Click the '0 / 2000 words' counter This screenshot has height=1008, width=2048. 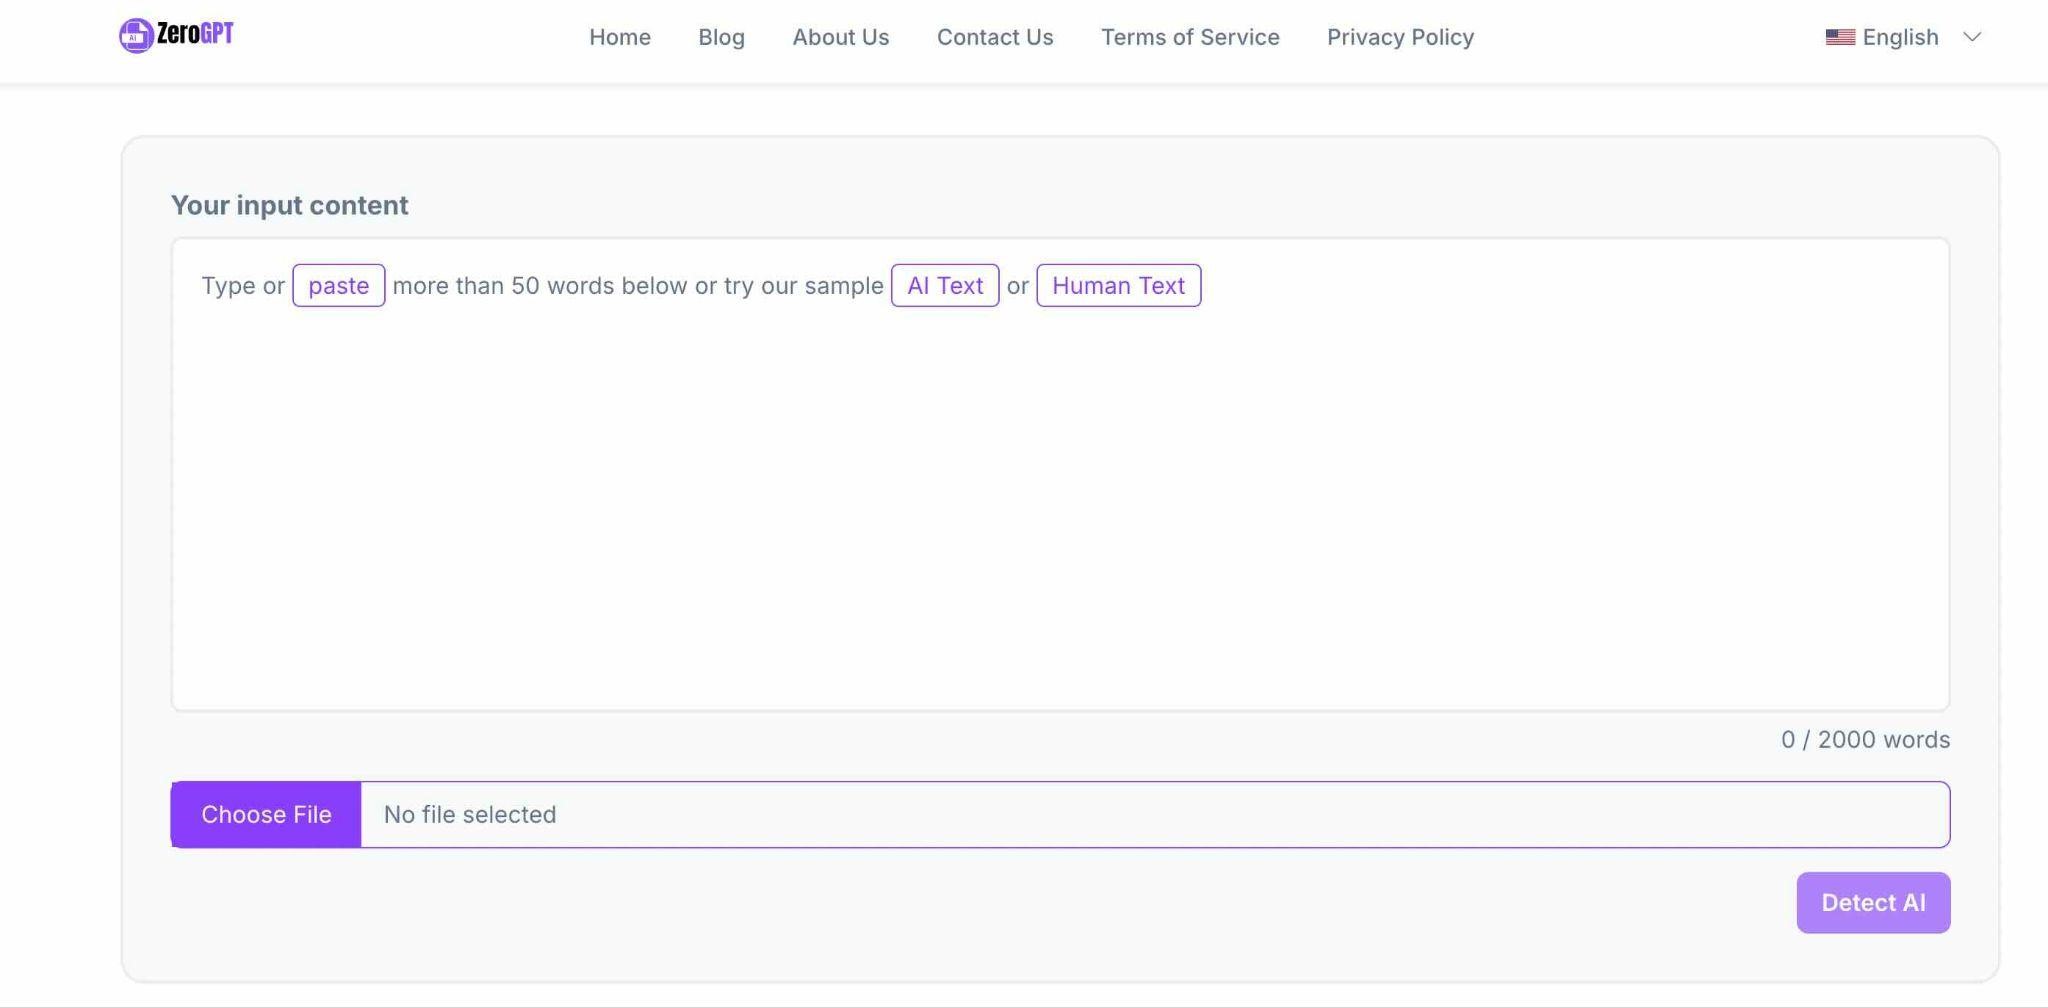[x=1865, y=740]
